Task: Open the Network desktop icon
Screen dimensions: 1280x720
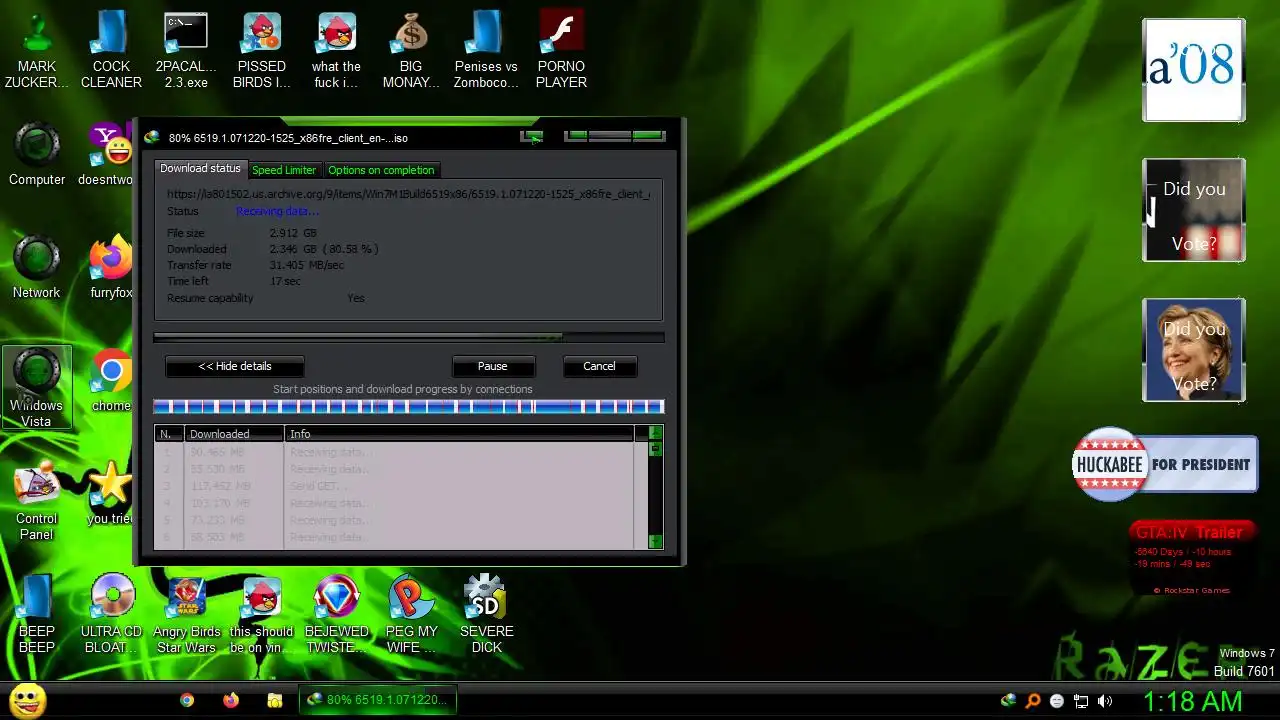Action: pos(37,268)
